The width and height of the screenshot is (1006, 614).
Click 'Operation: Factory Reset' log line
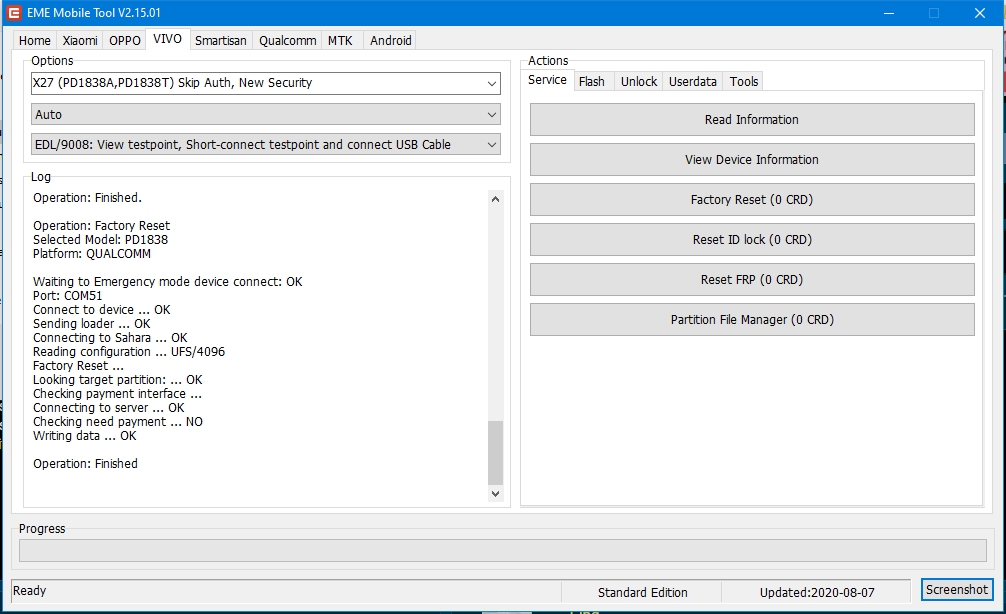(101, 226)
